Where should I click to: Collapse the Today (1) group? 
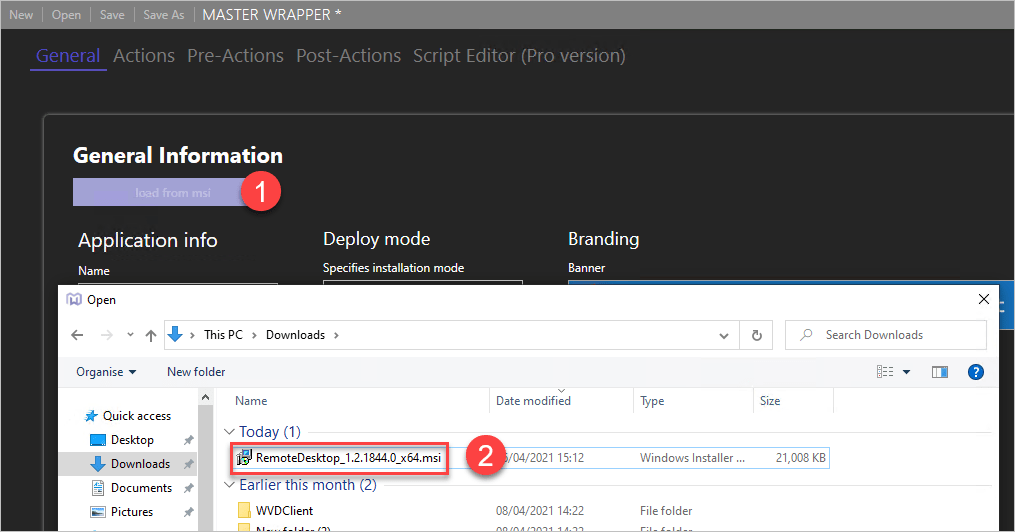[x=230, y=432]
